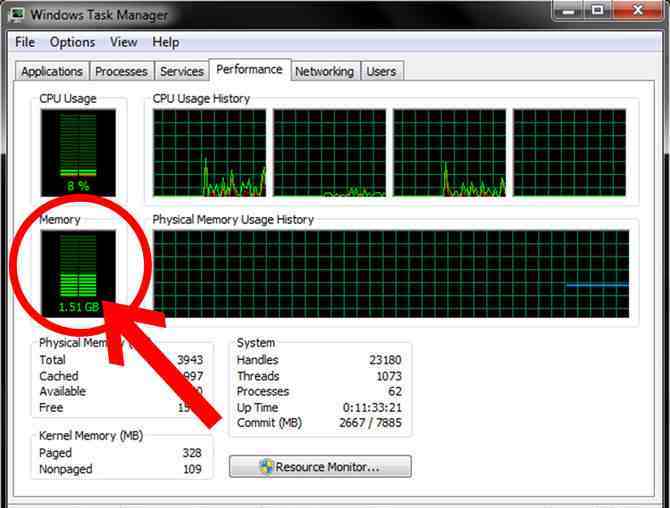This screenshot has width=670, height=508.
Task: Click the first CPU Usage History graph
Action: coord(209,153)
